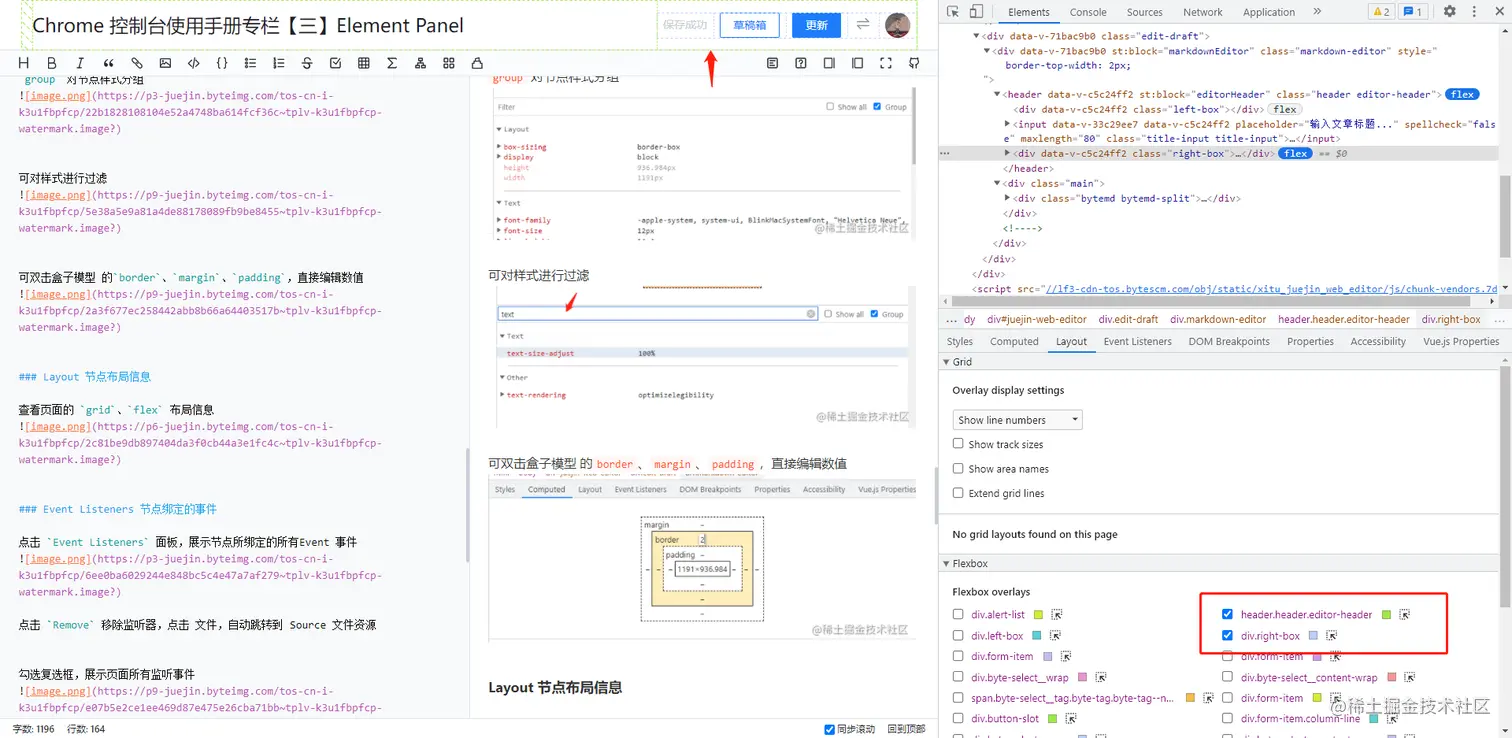Apply bold with the B toolbar icon

(53, 63)
